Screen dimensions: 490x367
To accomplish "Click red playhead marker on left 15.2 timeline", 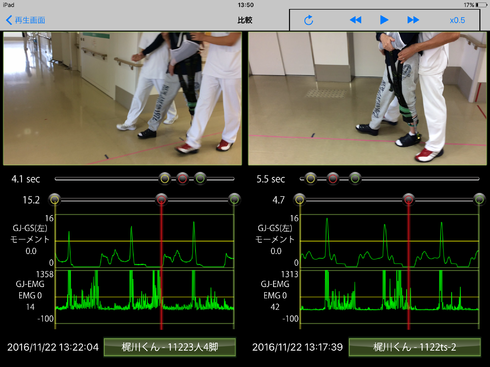I will [x=161, y=200].
